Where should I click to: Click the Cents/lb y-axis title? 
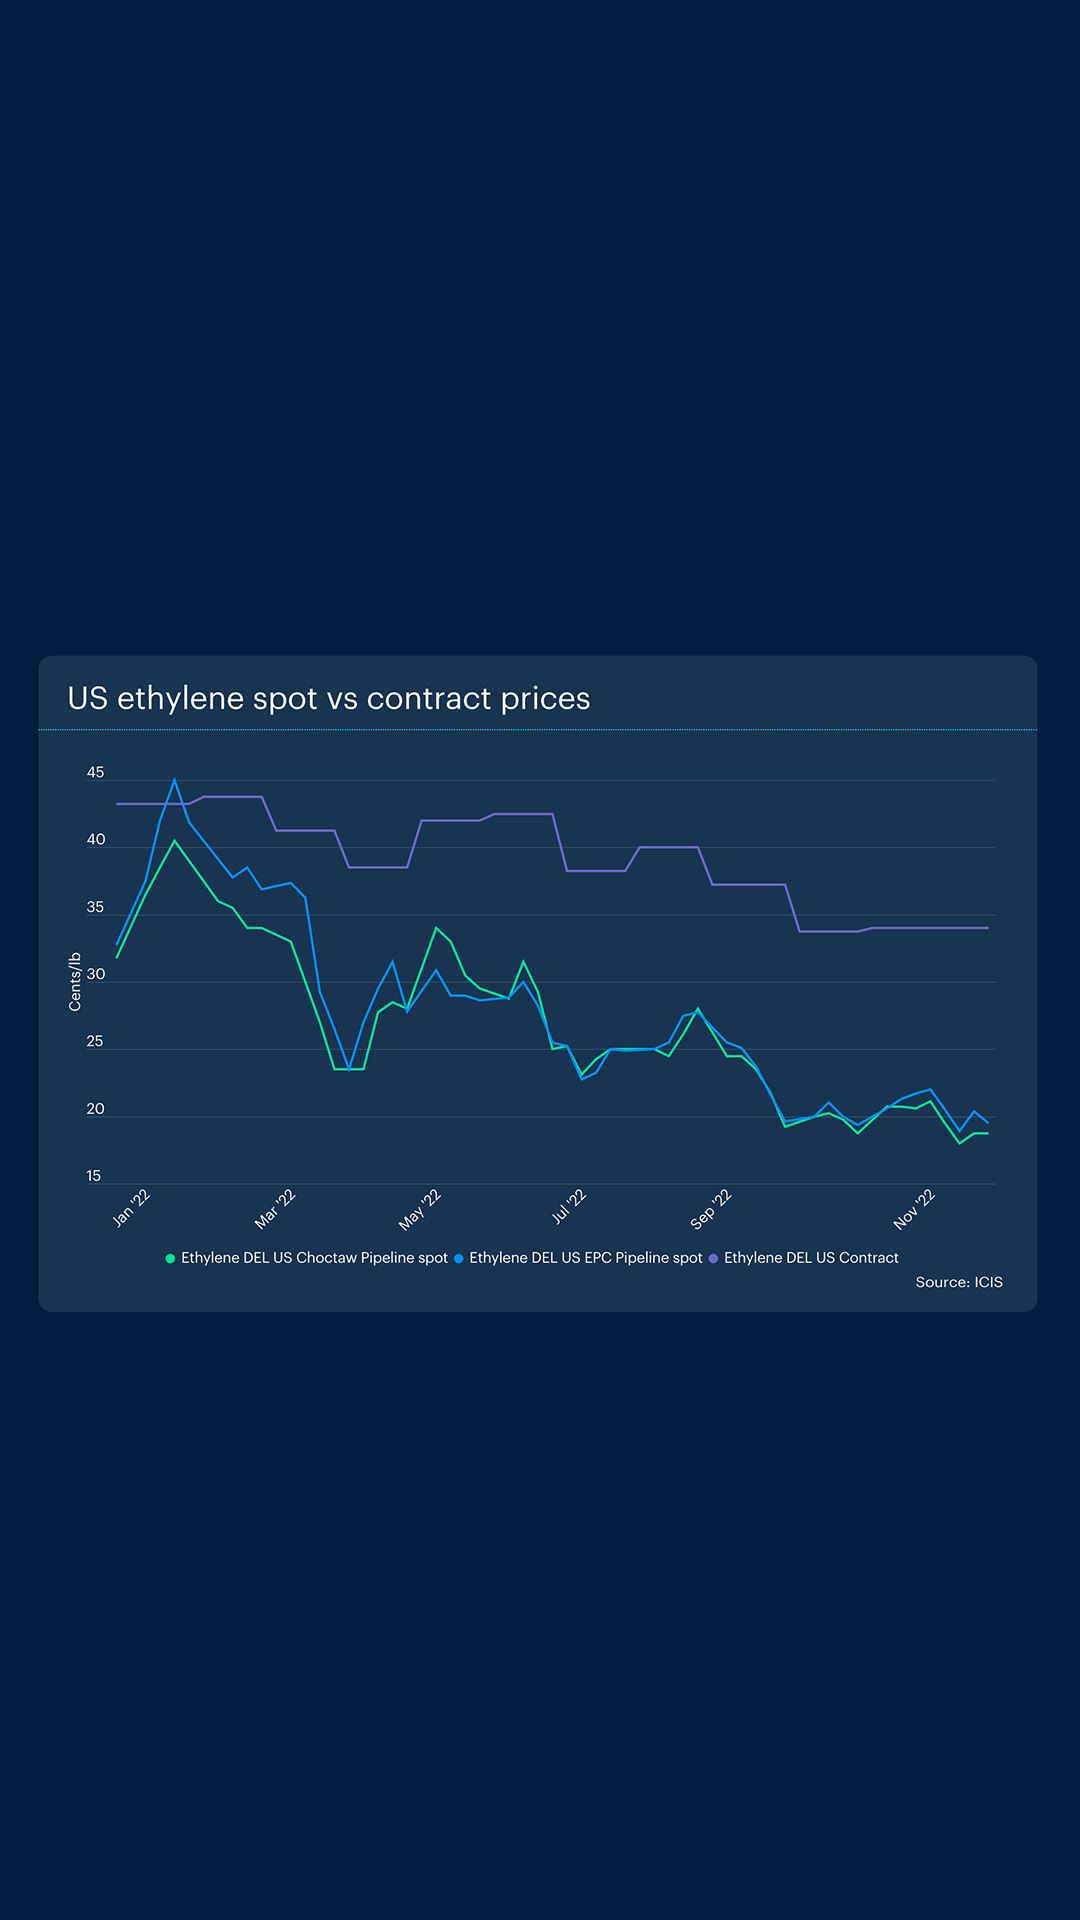click(75, 982)
